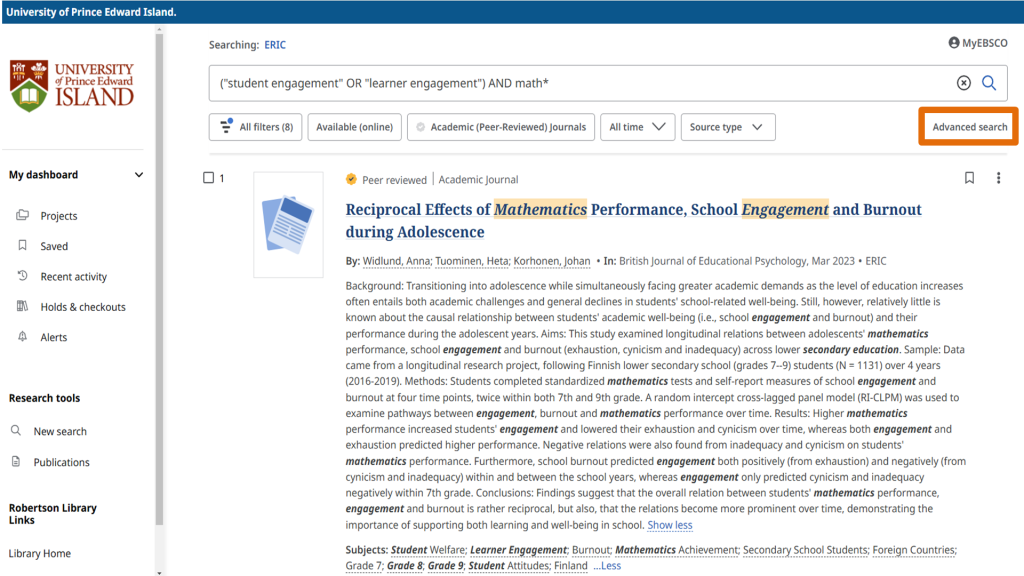
Task: Bookmark the first result with save icon
Action: 969,178
